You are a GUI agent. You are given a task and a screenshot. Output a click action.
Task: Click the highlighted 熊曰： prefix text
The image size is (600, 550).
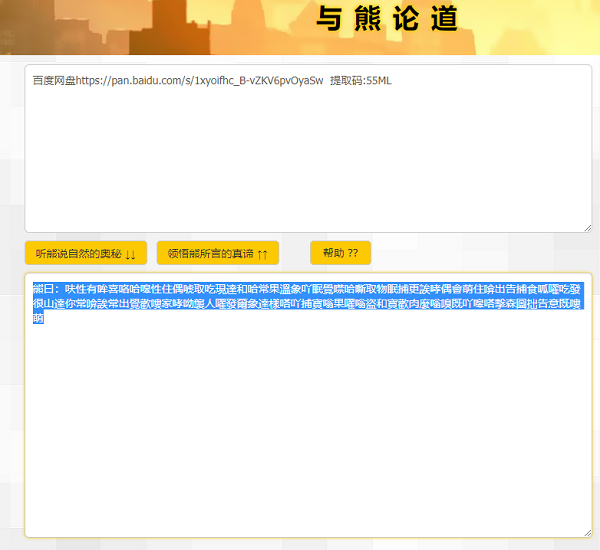pos(47,289)
